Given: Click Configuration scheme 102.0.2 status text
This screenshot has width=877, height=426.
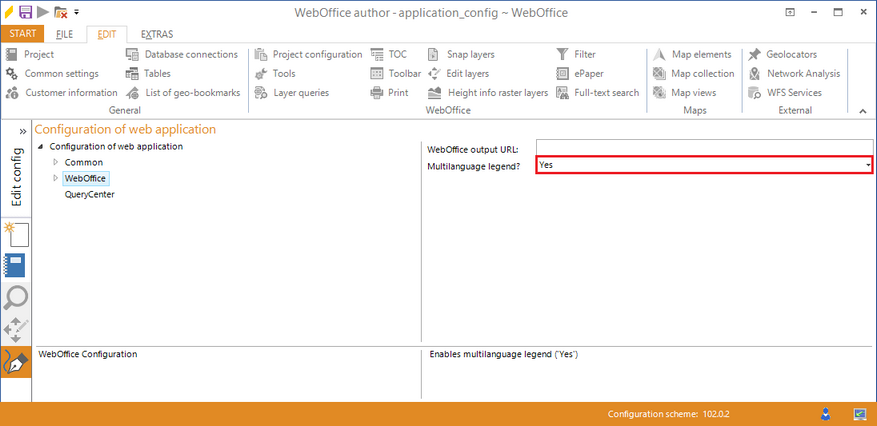Looking at the screenshot, I should [x=669, y=414].
